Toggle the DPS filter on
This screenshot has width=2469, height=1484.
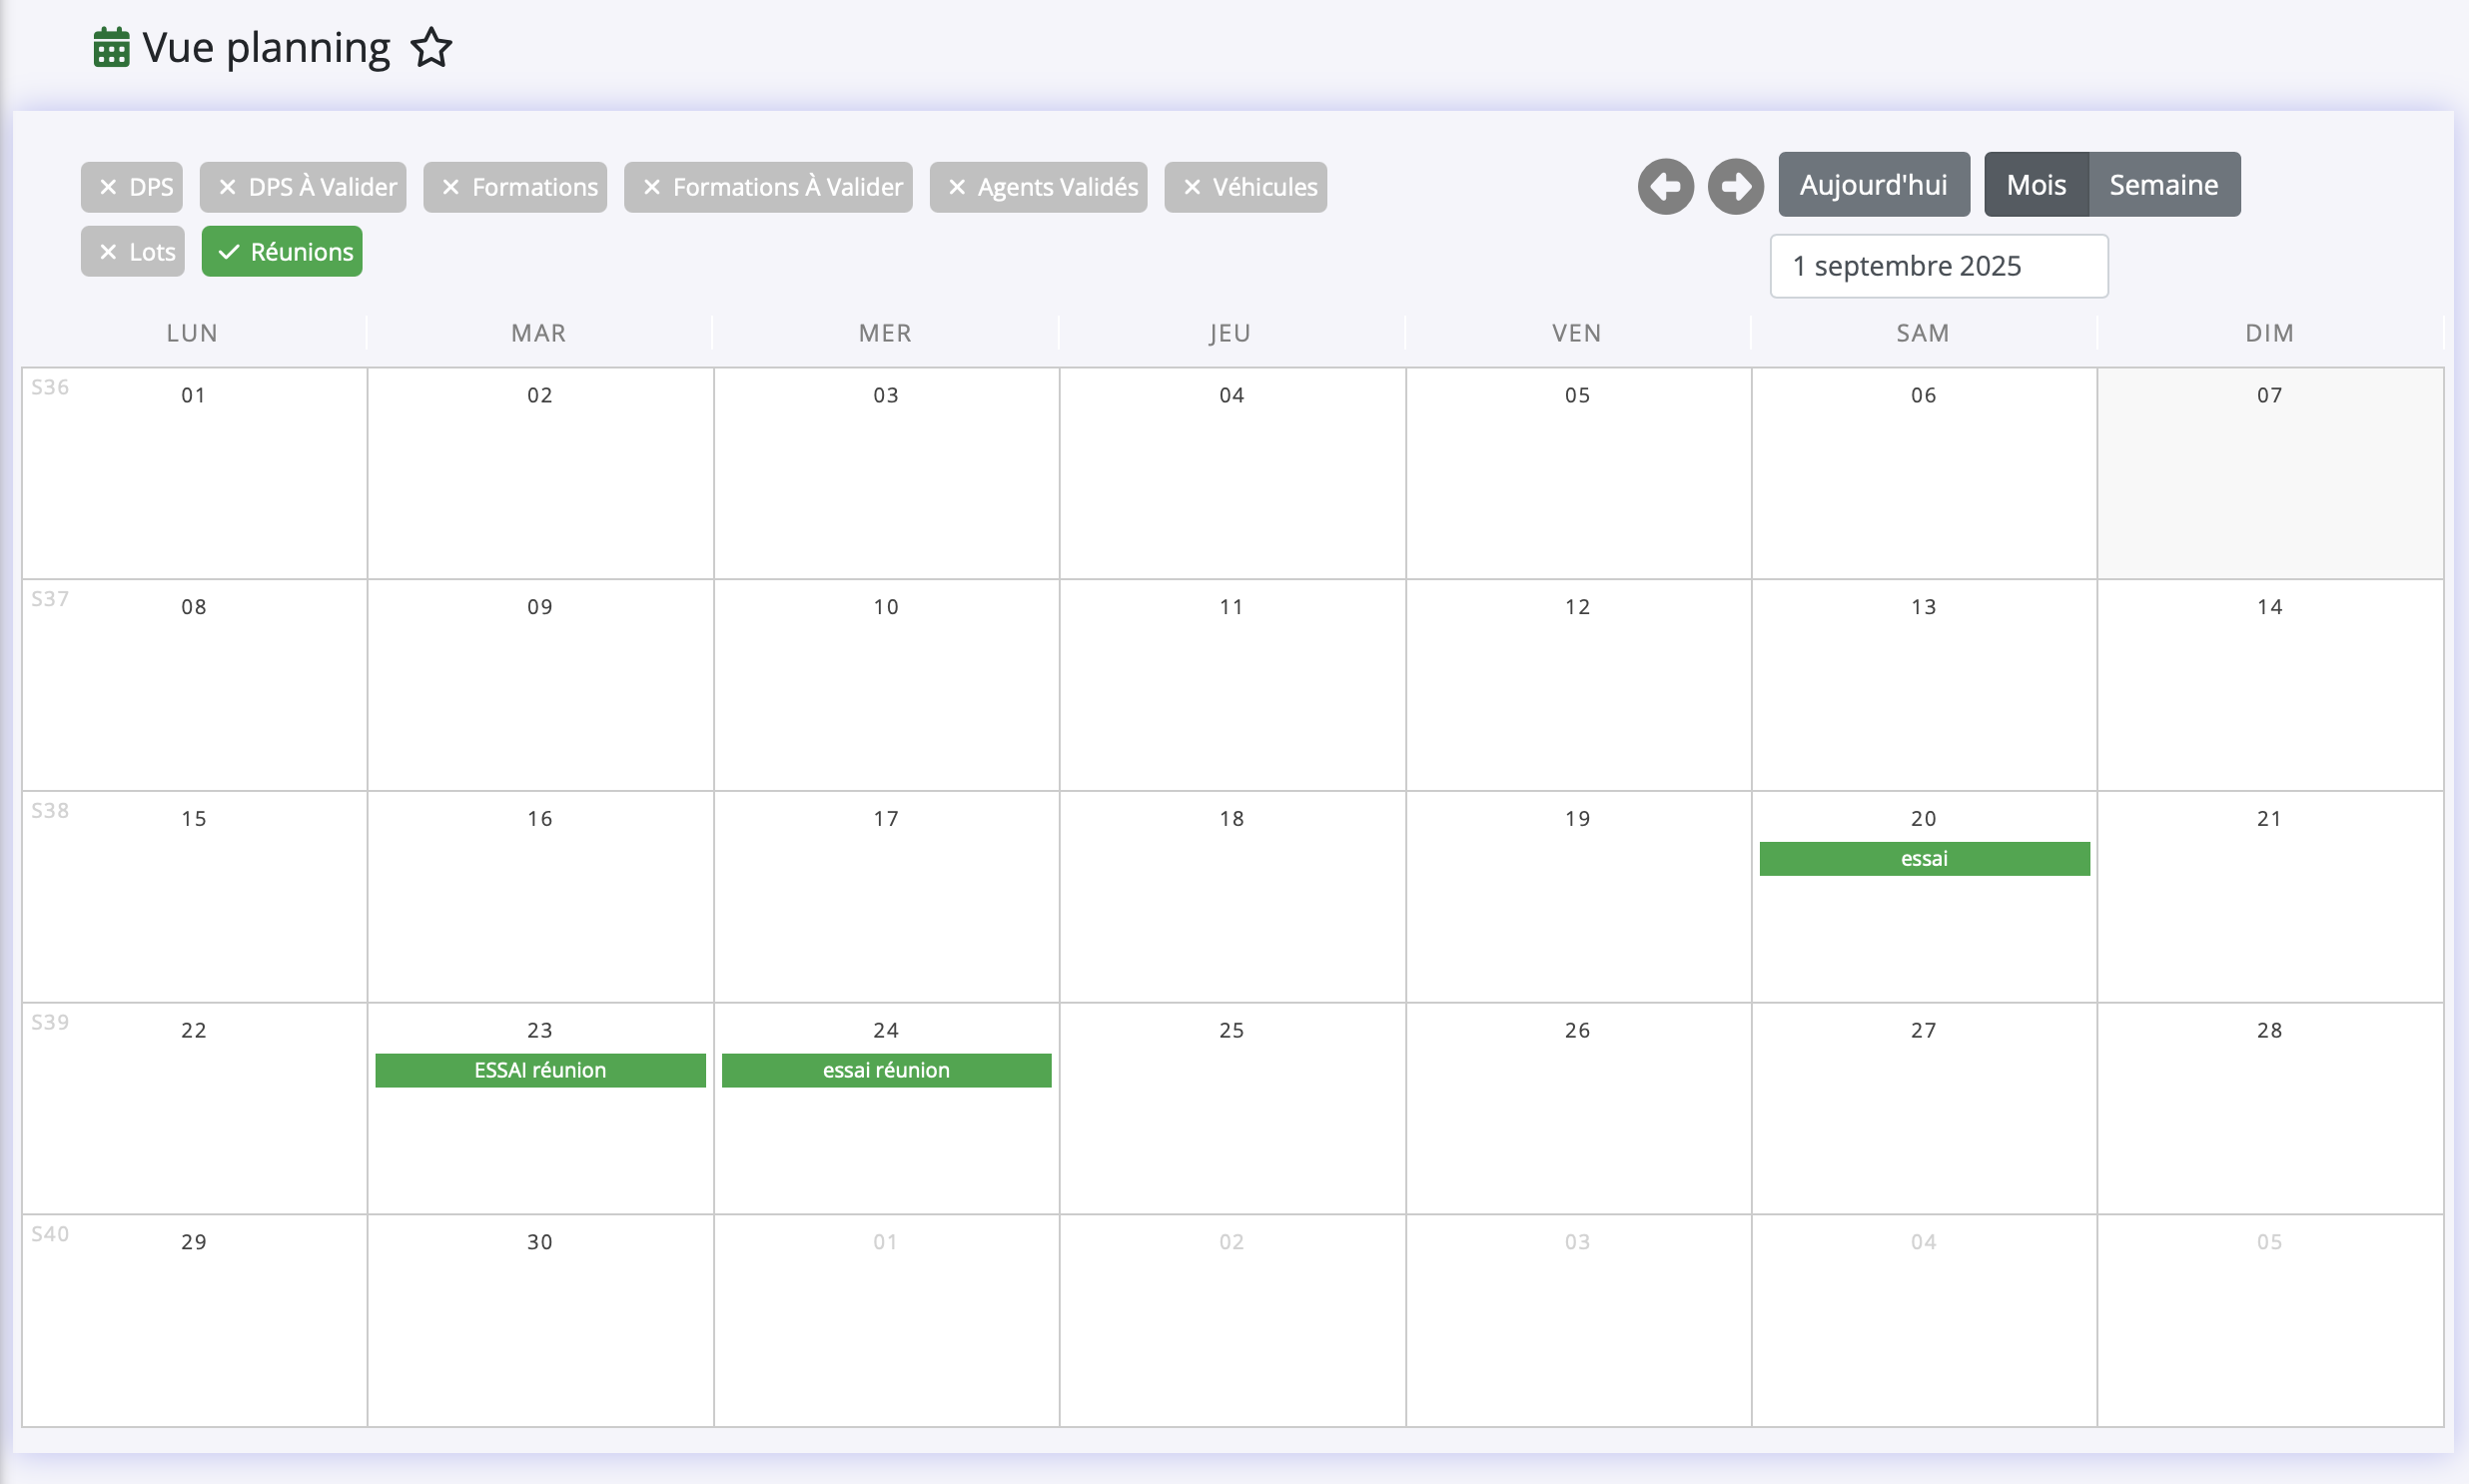click(132, 187)
